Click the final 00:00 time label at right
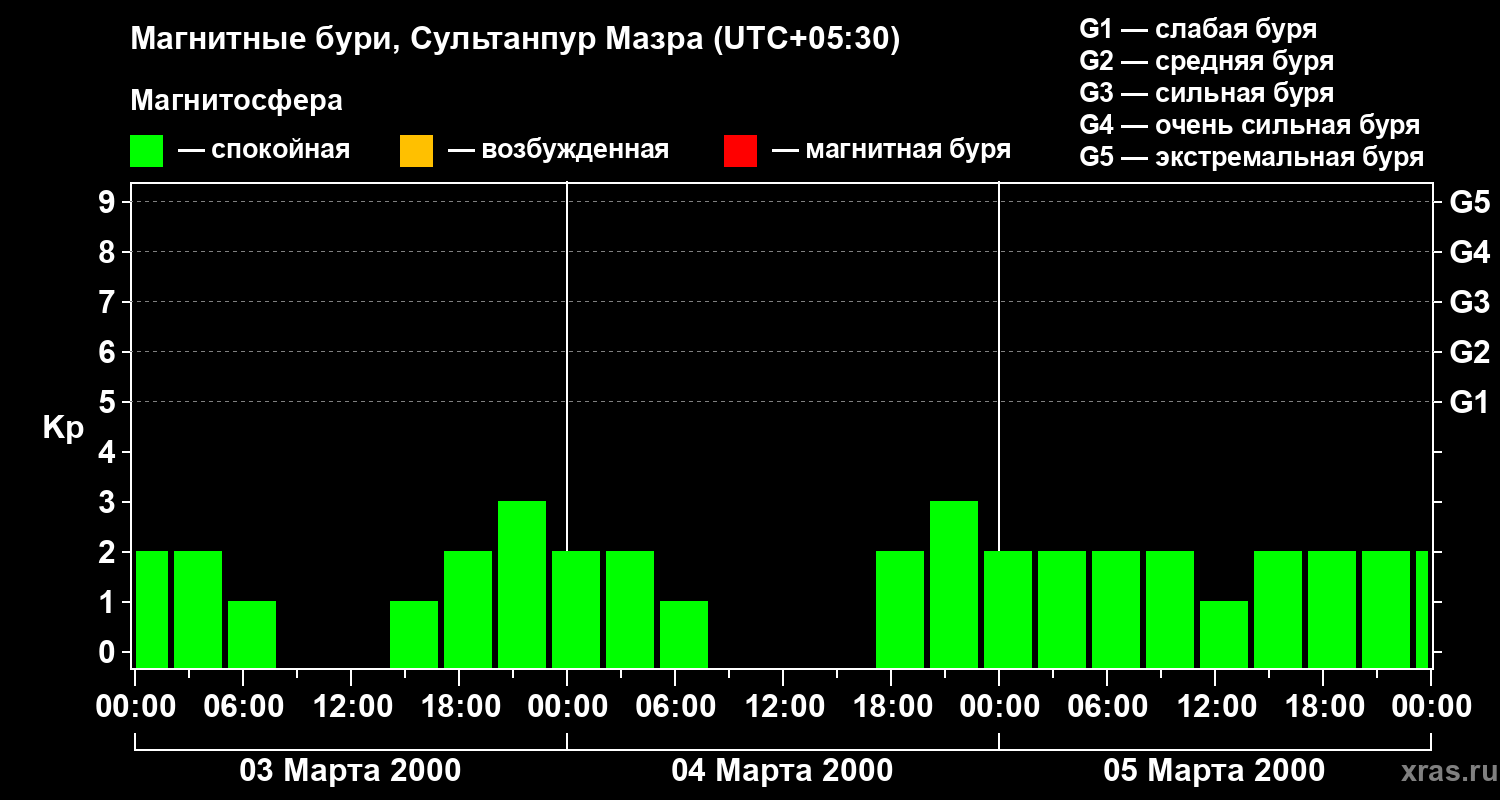The width and height of the screenshot is (1500, 800). pyautogui.click(x=1430, y=707)
